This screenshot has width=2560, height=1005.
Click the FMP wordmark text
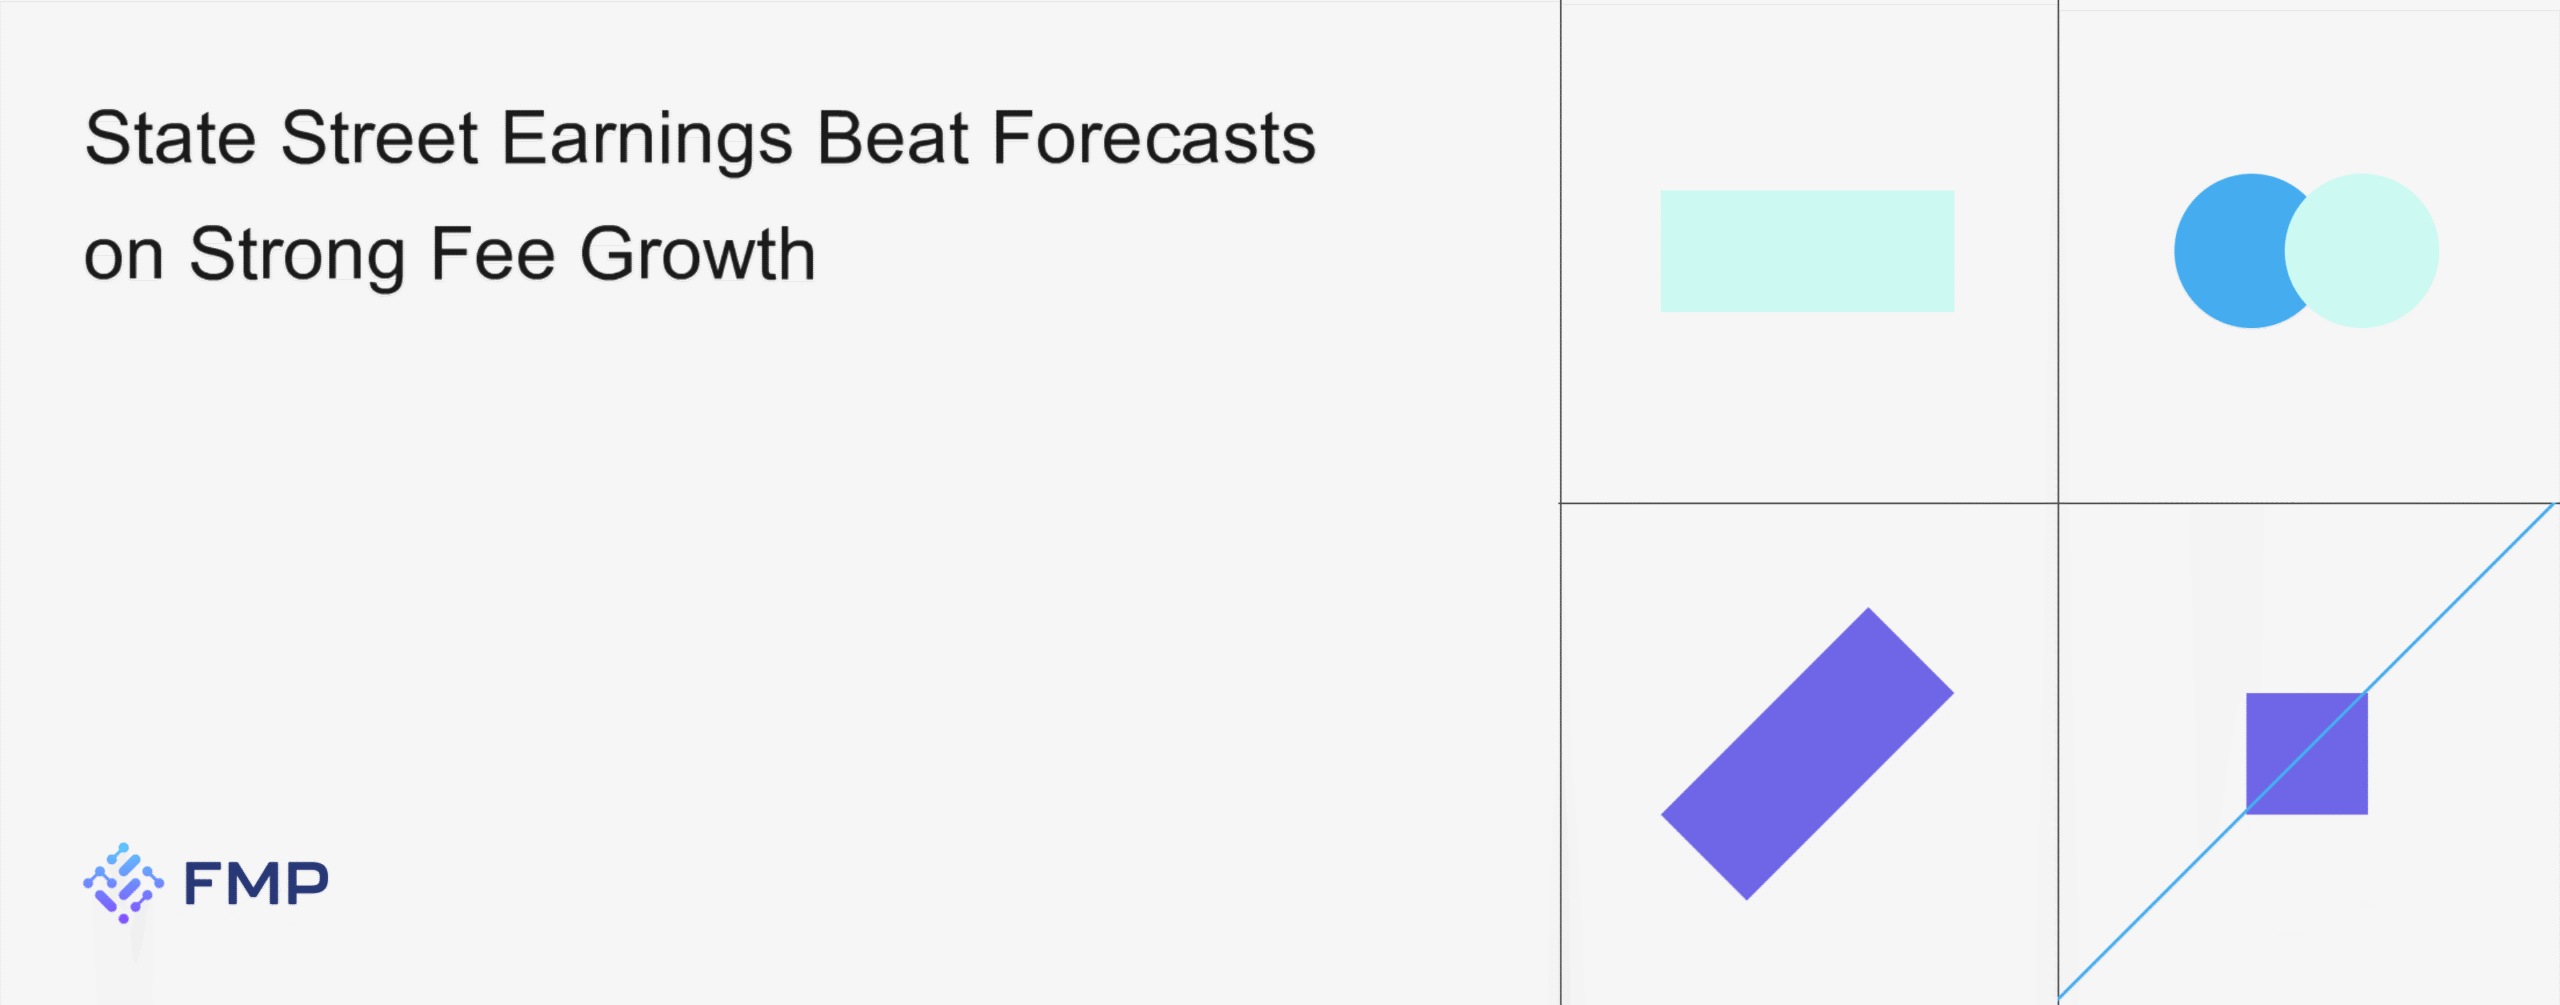(256, 884)
